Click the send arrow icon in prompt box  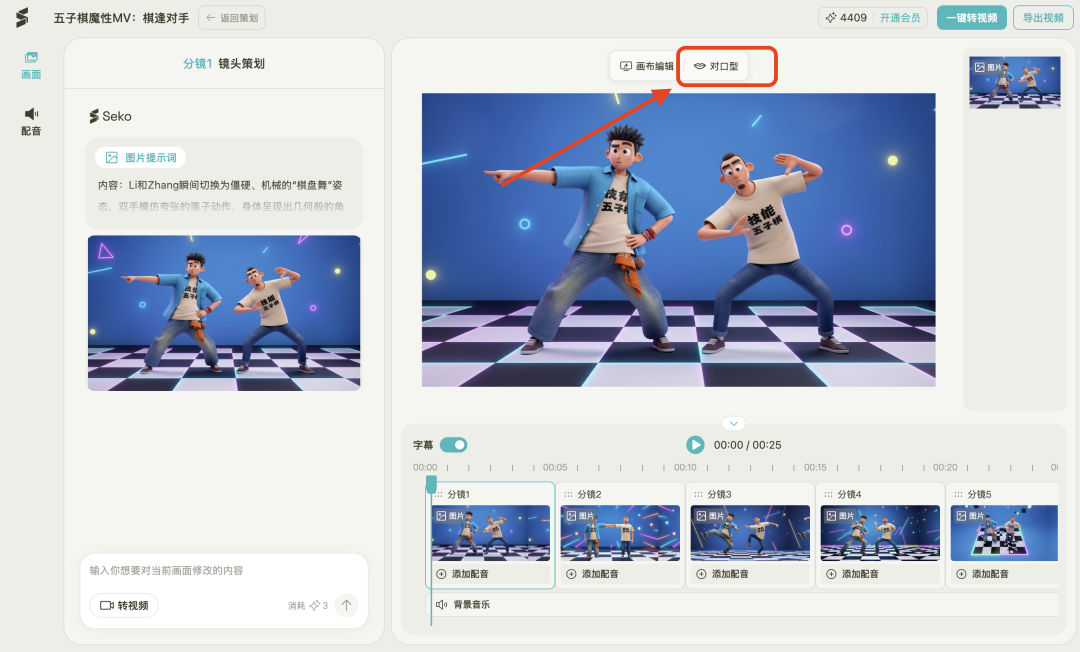(346, 605)
